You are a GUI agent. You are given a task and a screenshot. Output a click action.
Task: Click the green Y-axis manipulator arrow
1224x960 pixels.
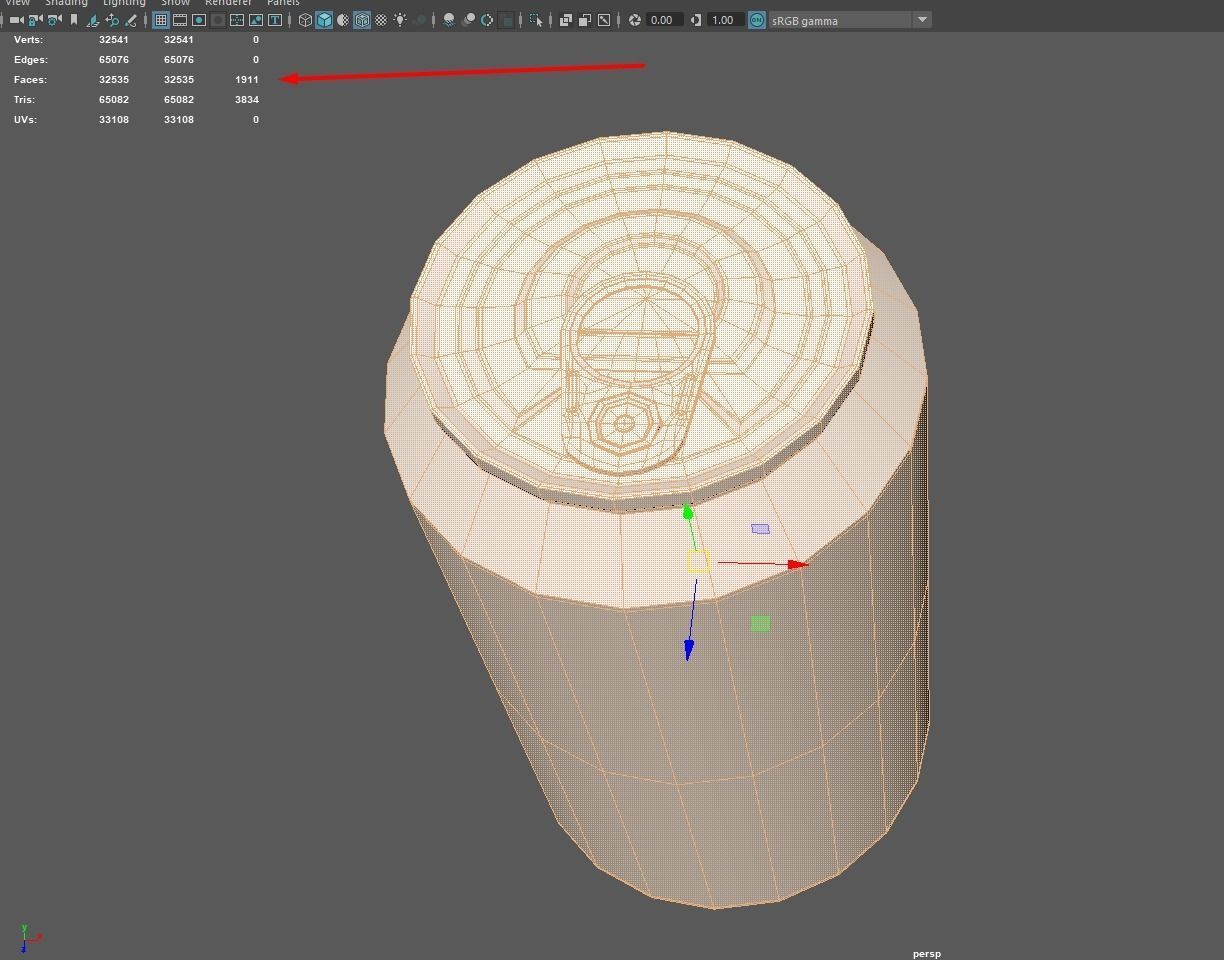tap(688, 513)
